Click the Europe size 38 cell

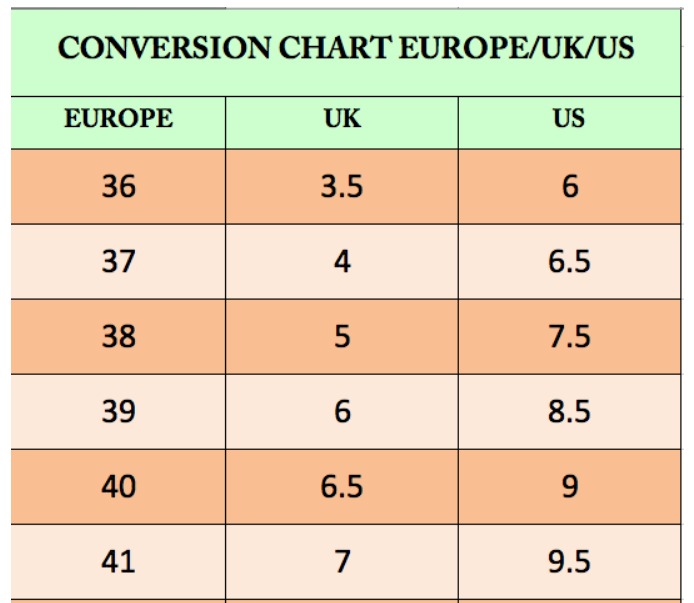pyautogui.click(x=118, y=337)
